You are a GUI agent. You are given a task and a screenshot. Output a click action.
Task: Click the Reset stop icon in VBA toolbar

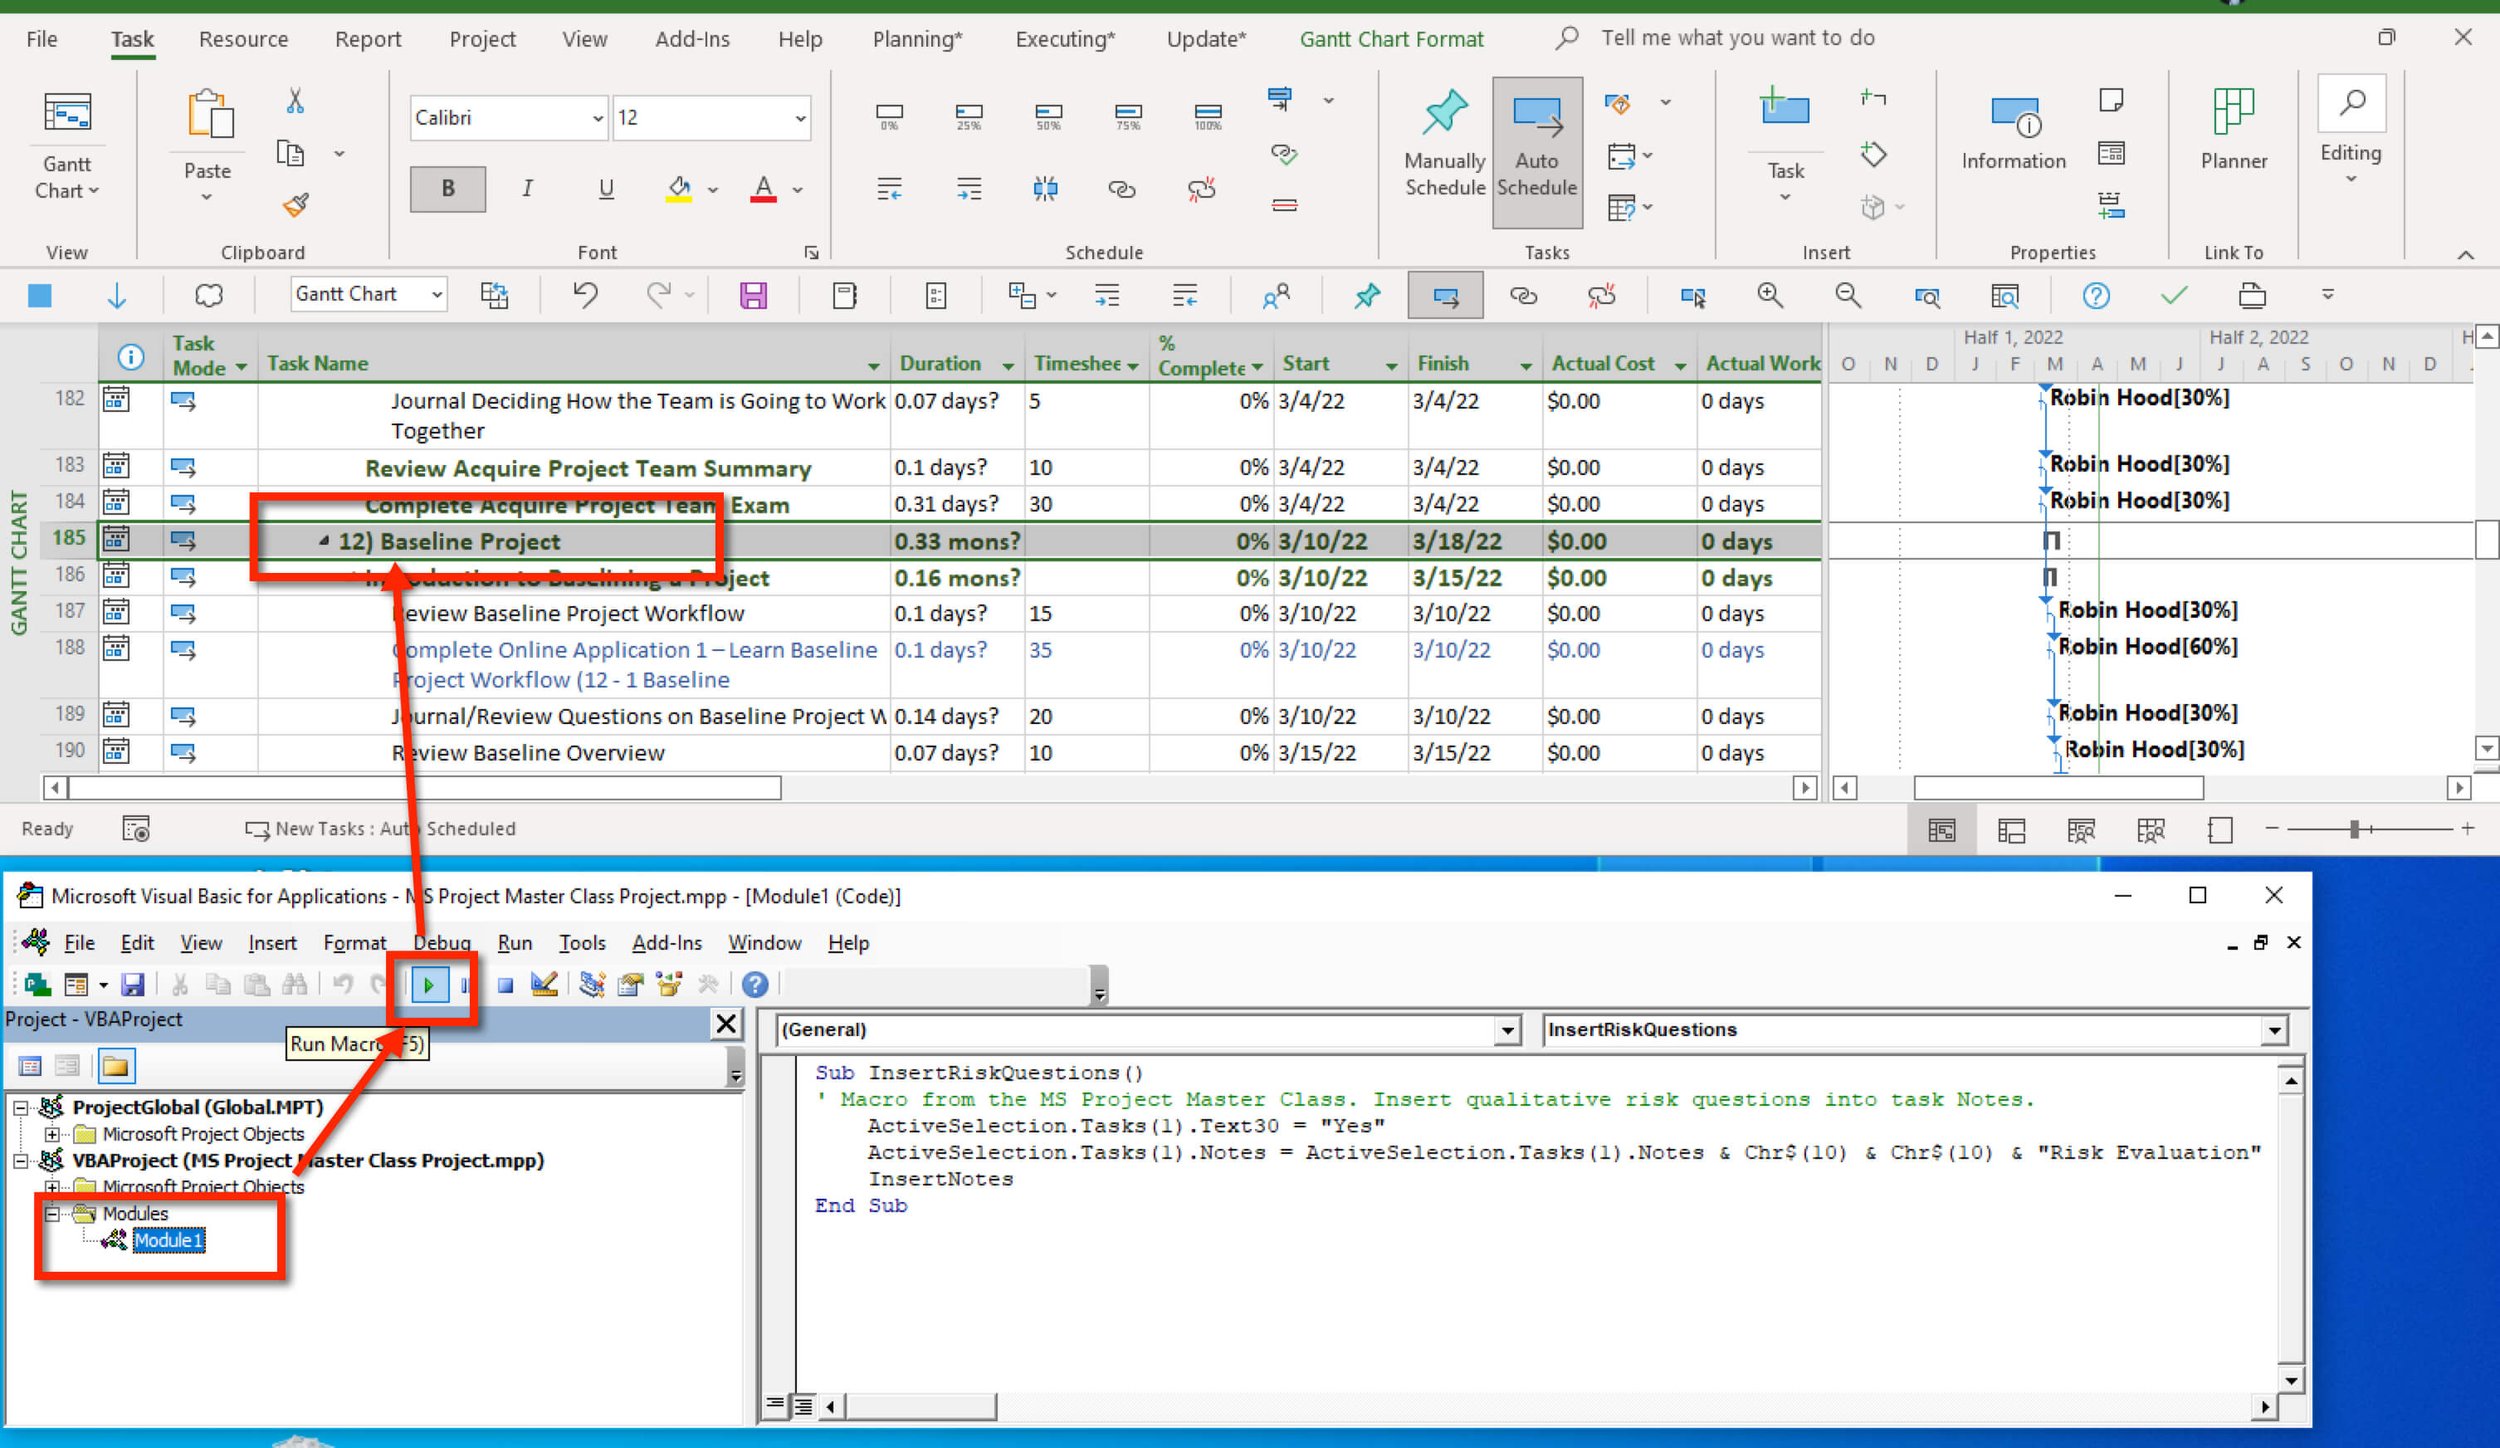pos(505,985)
